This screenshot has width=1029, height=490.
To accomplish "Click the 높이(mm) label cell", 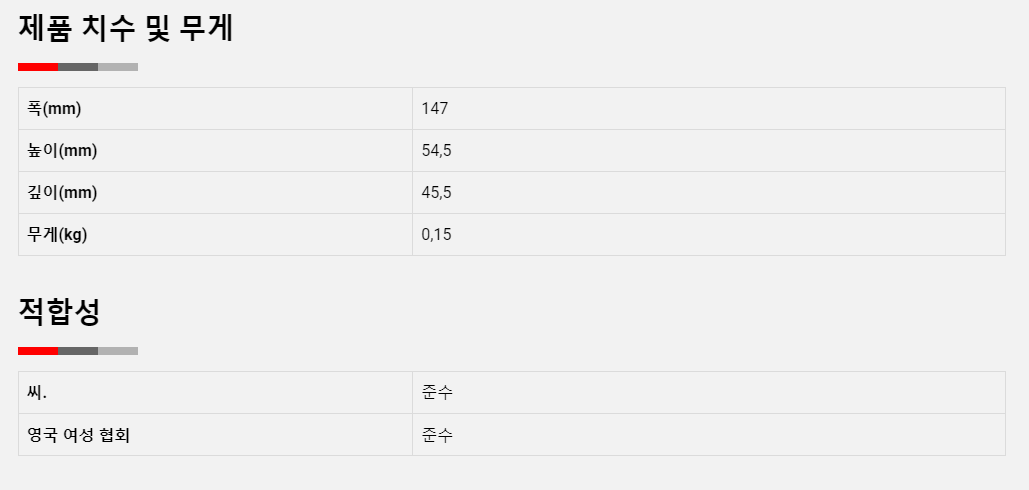I will (215, 151).
